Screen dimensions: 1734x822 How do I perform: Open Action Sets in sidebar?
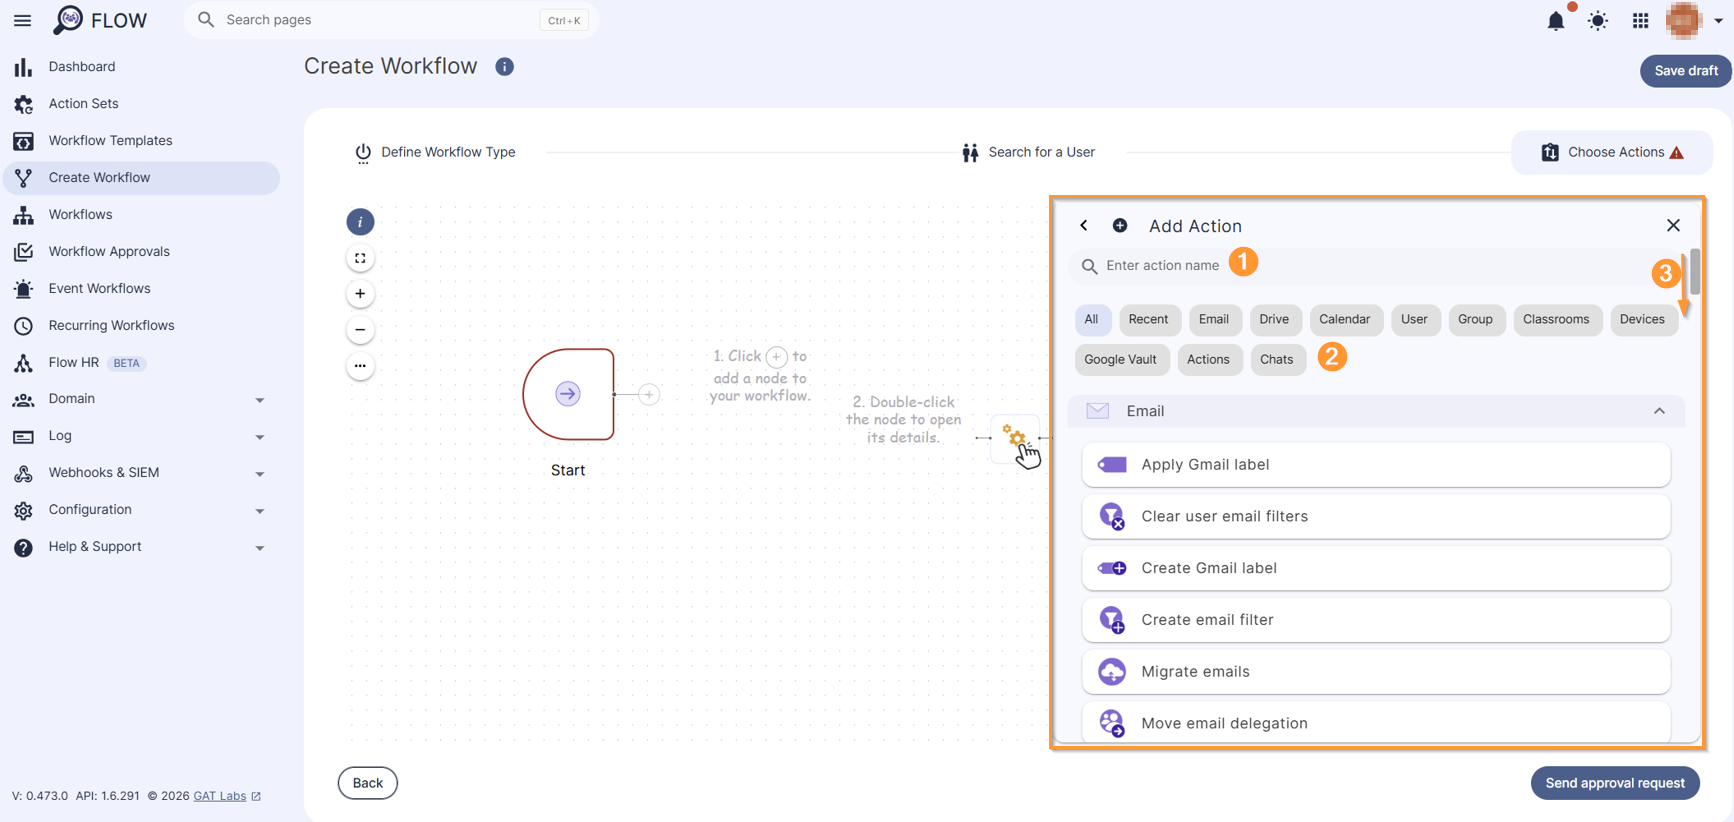pyautogui.click(x=140, y=104)
